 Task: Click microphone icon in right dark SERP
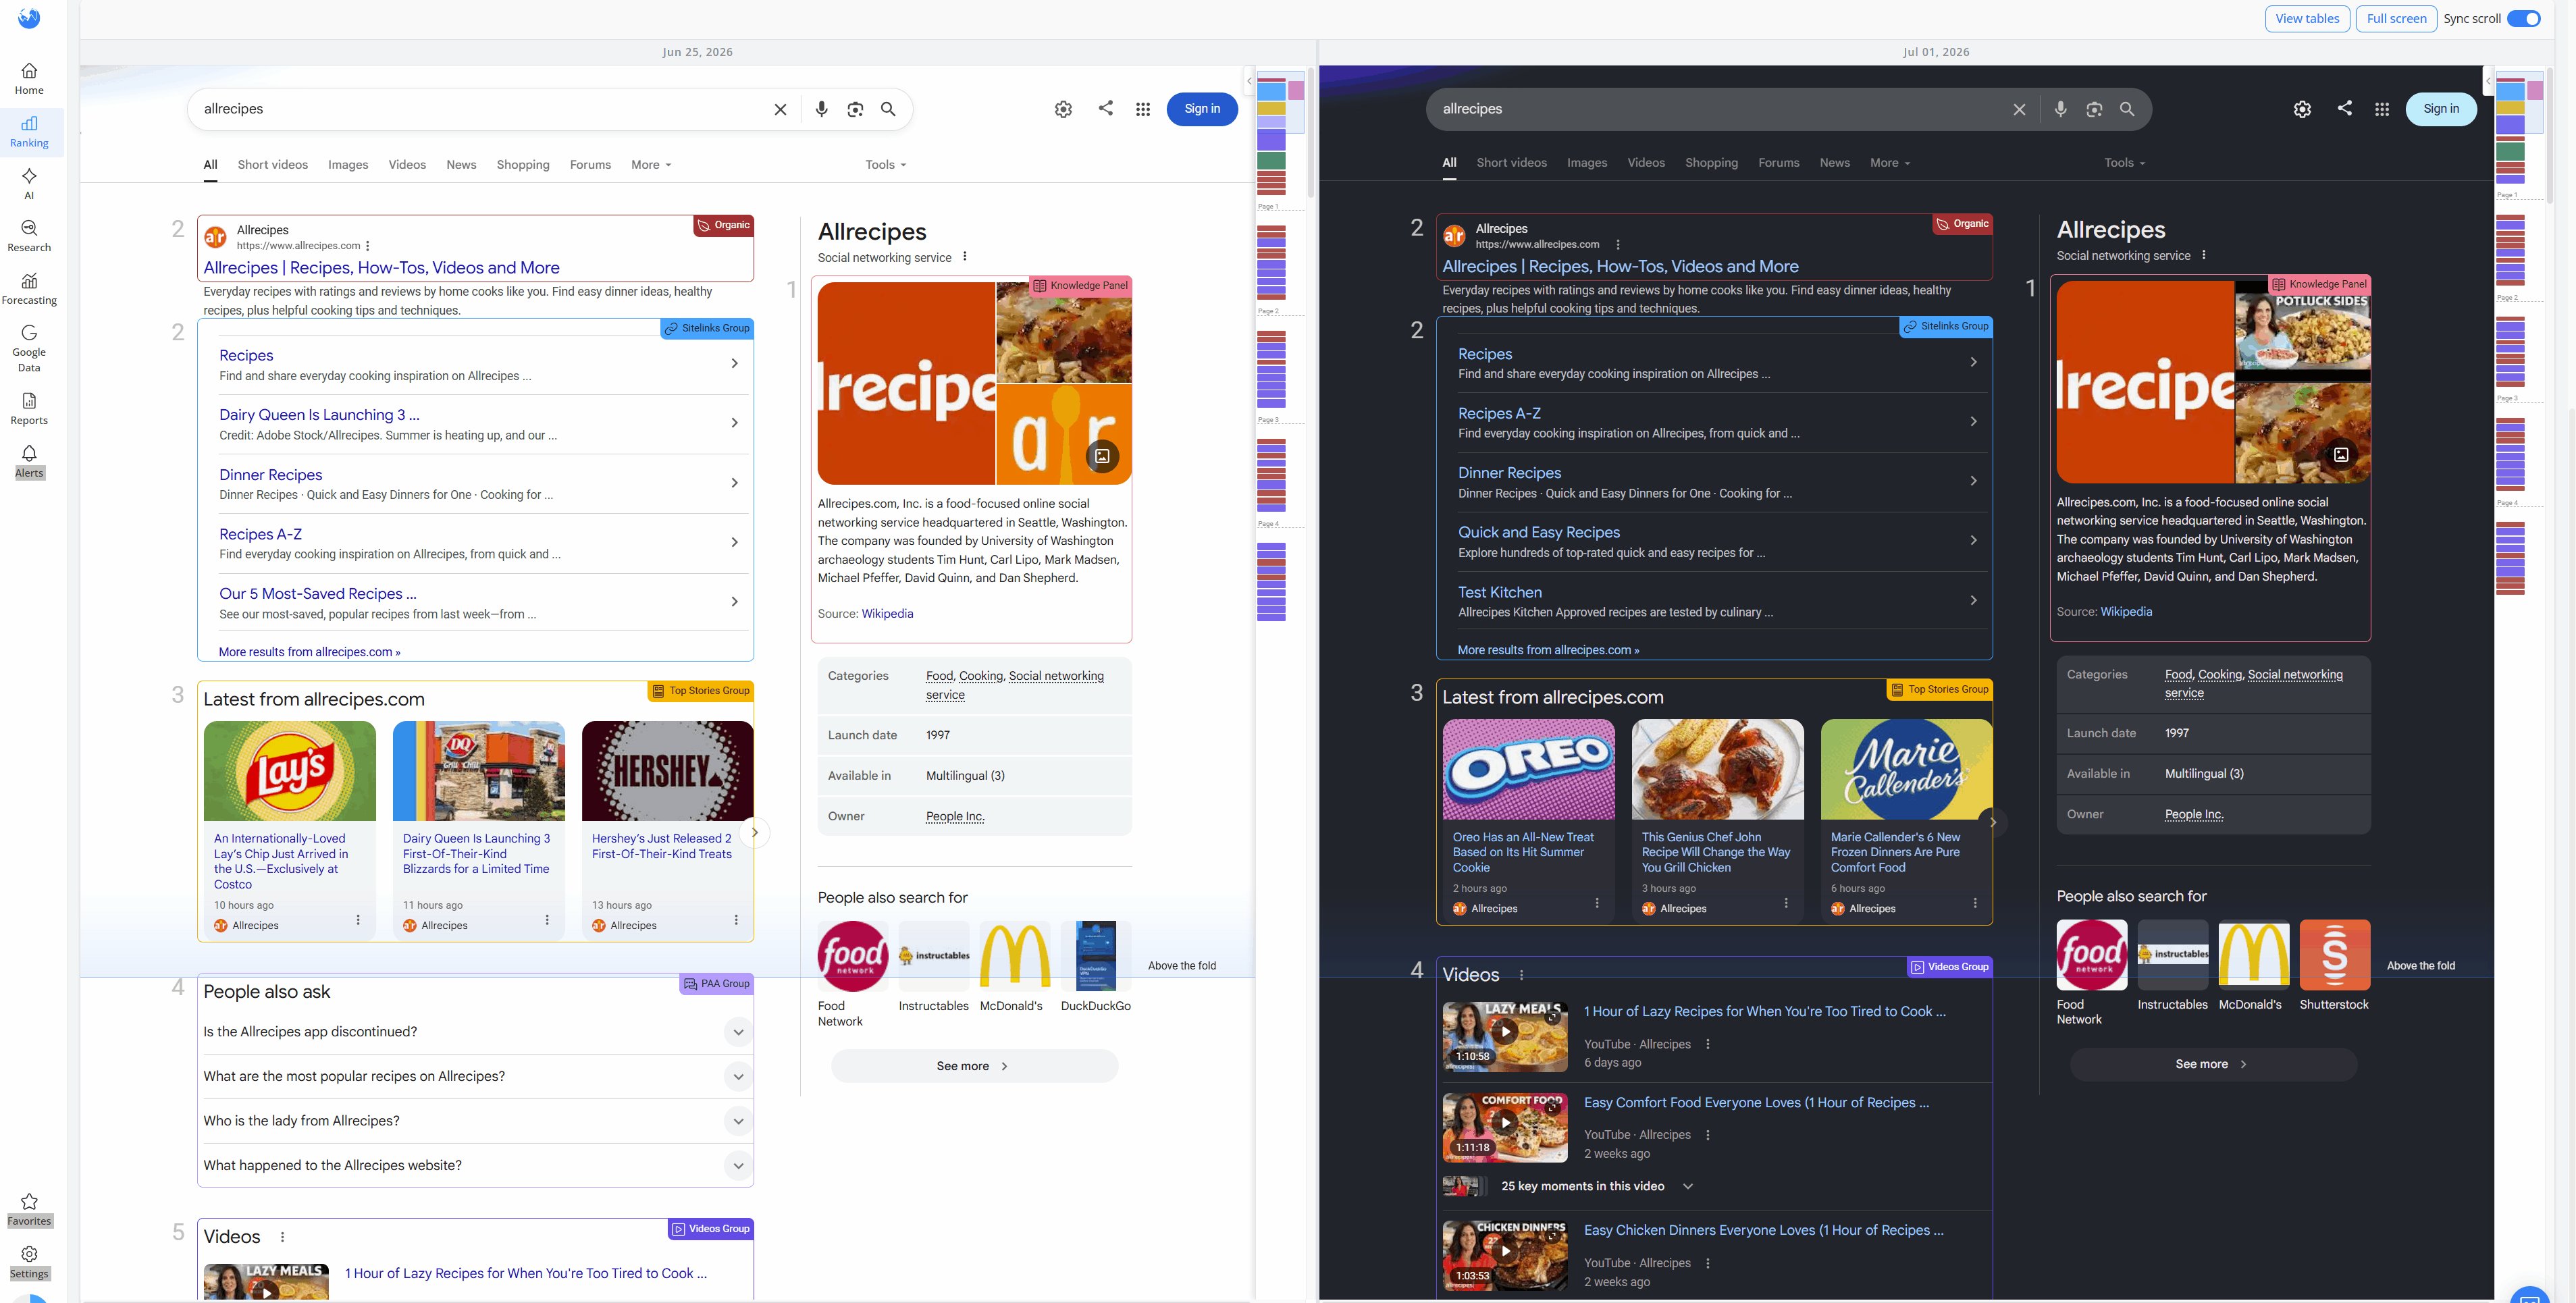tap(2060, 109)
